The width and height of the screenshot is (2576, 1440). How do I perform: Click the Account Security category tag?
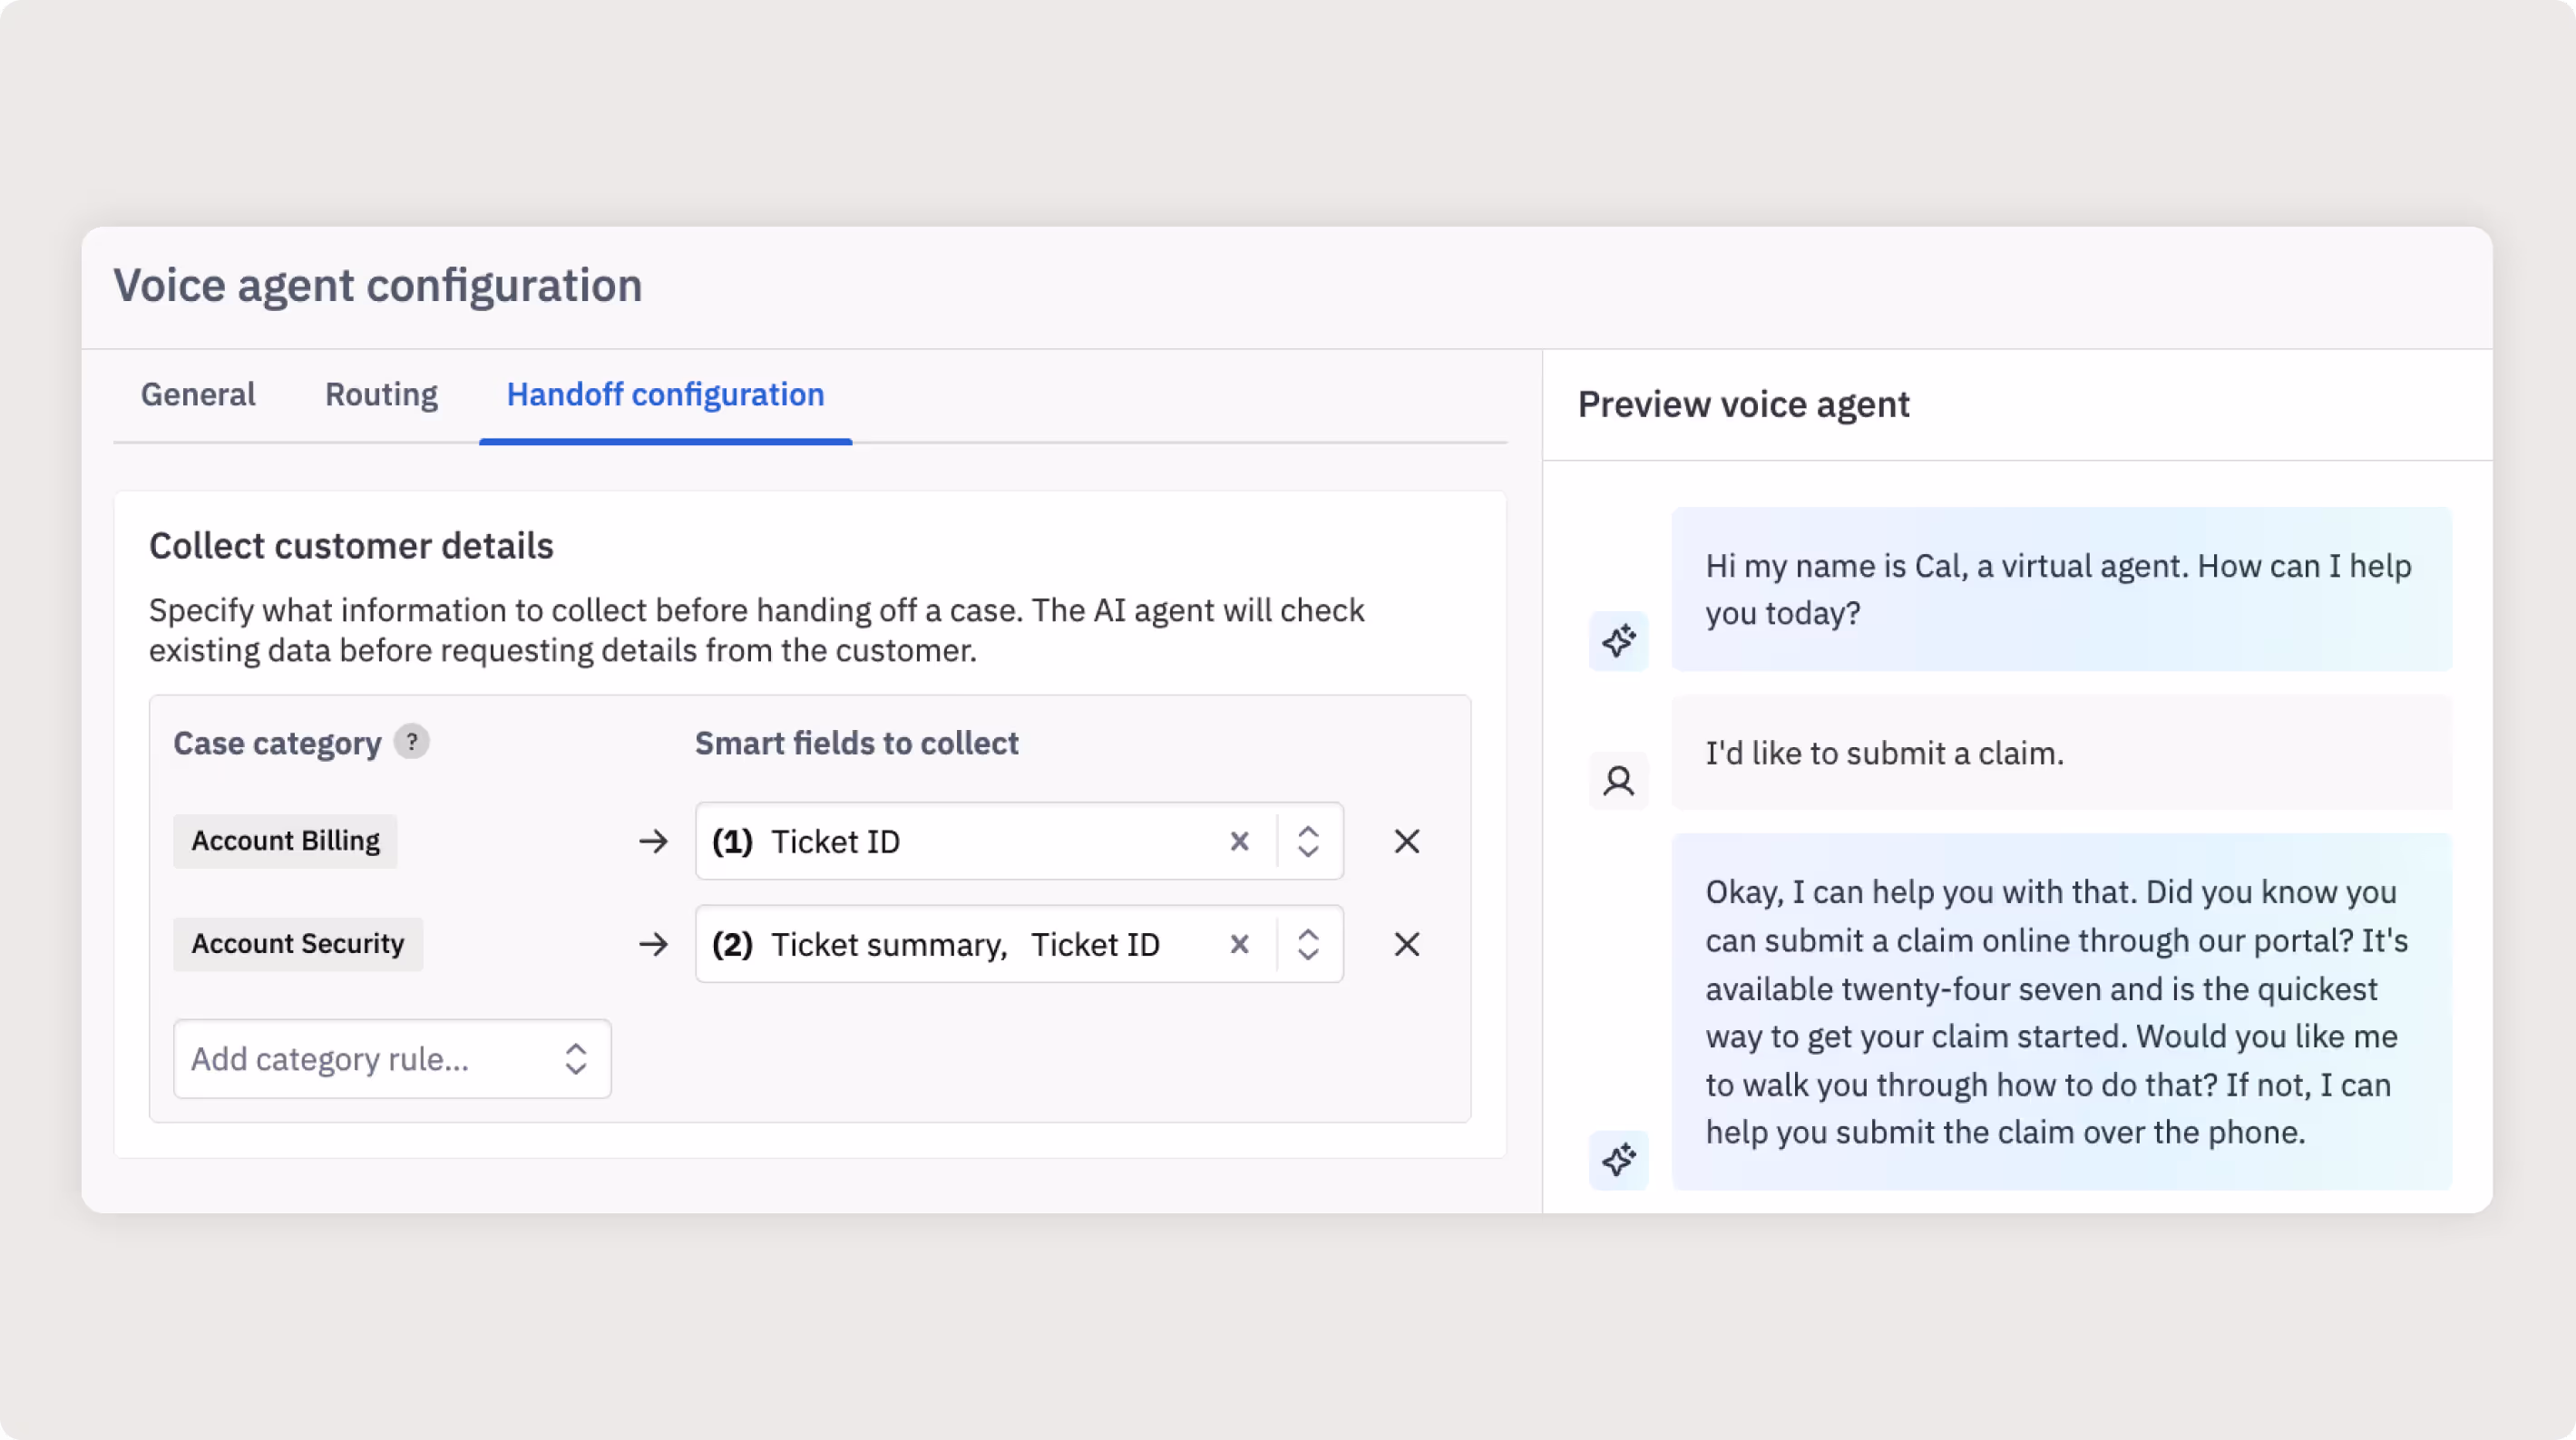pyautogui.click(x=298, y=944)
